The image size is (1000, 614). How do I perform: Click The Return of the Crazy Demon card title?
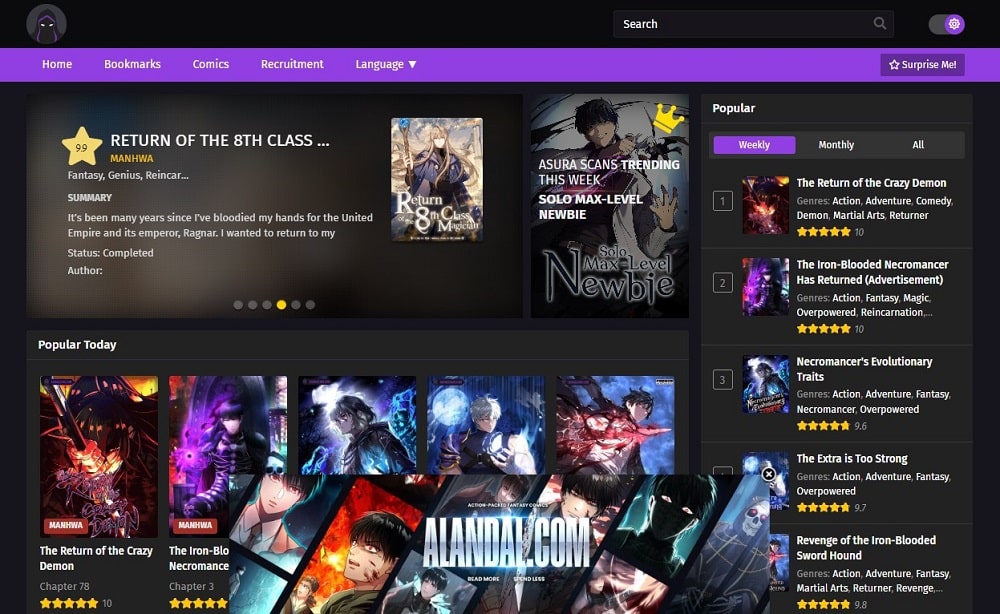[96, 559]
